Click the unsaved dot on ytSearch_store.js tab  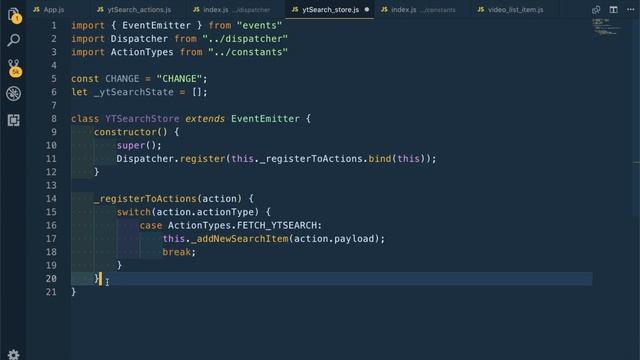(367, 9)
